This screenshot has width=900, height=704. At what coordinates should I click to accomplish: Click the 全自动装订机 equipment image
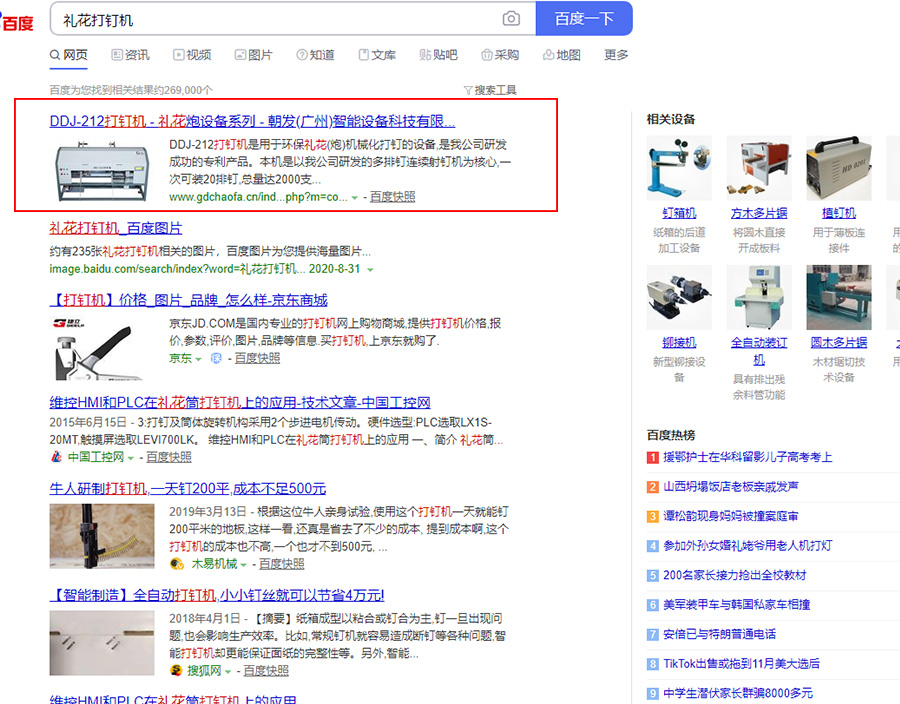pyautogui.click(x=759, y=297)
